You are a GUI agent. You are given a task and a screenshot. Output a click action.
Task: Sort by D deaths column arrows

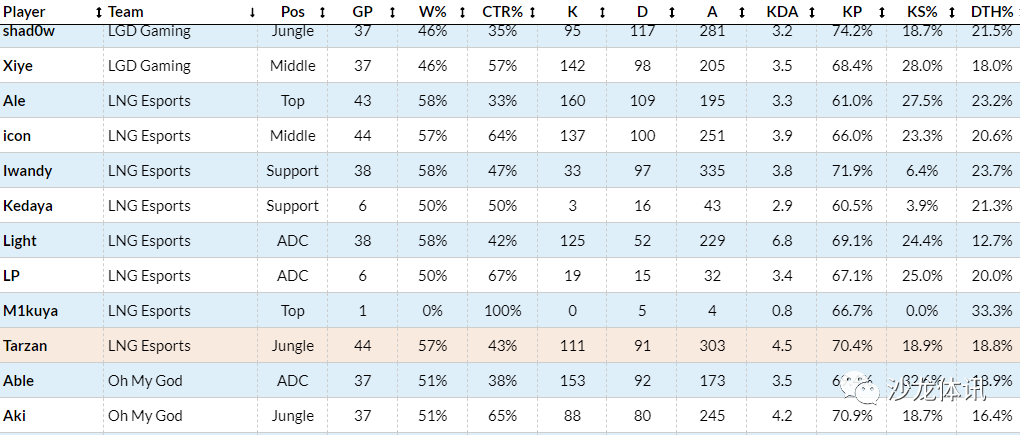pos(672,12)
